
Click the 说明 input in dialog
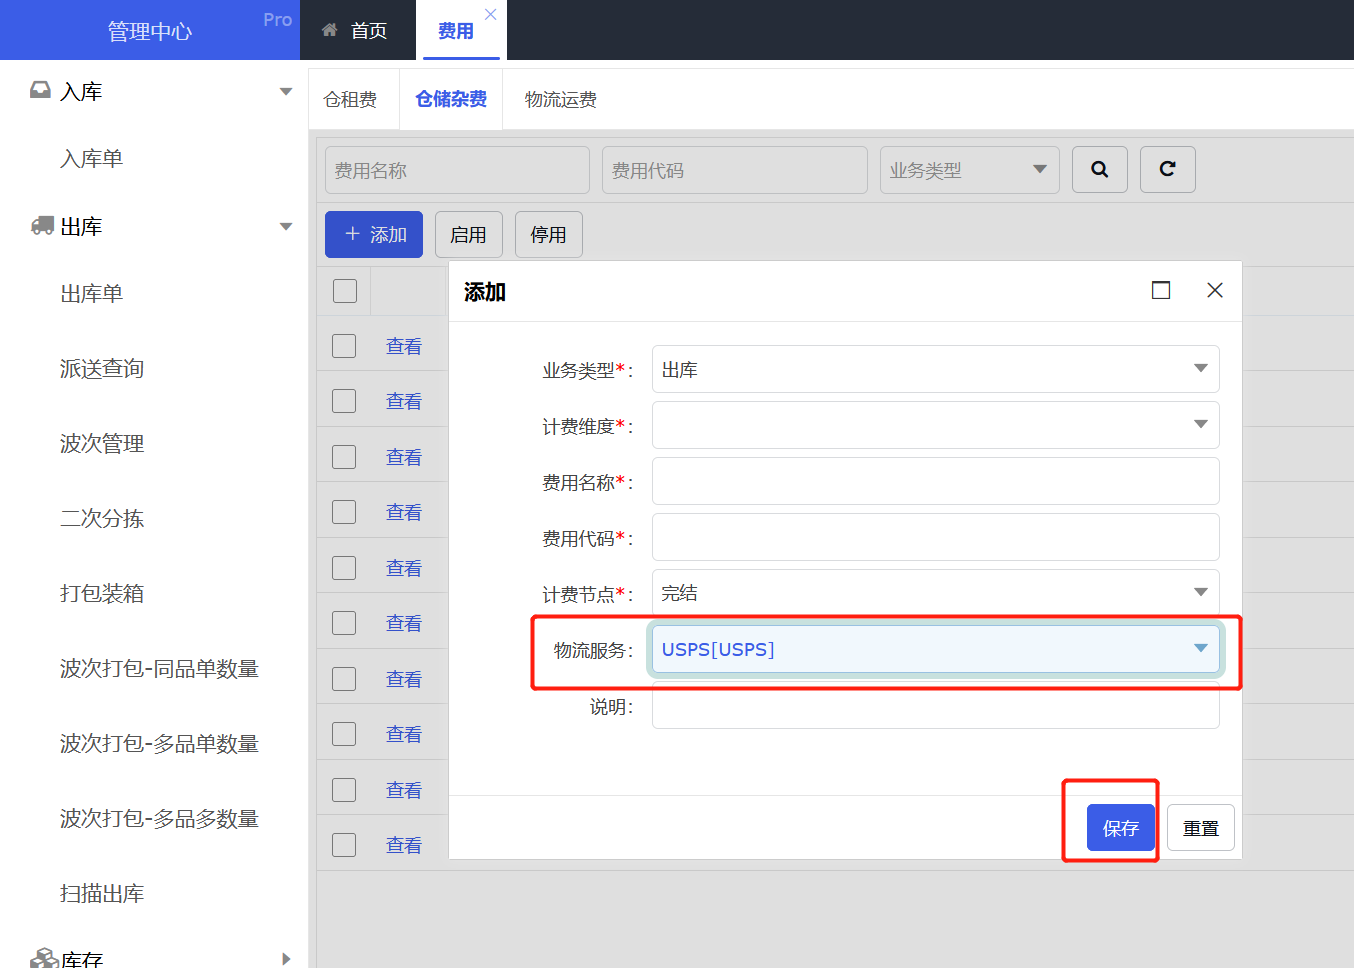pyautogui.click(x=935, y=708)
